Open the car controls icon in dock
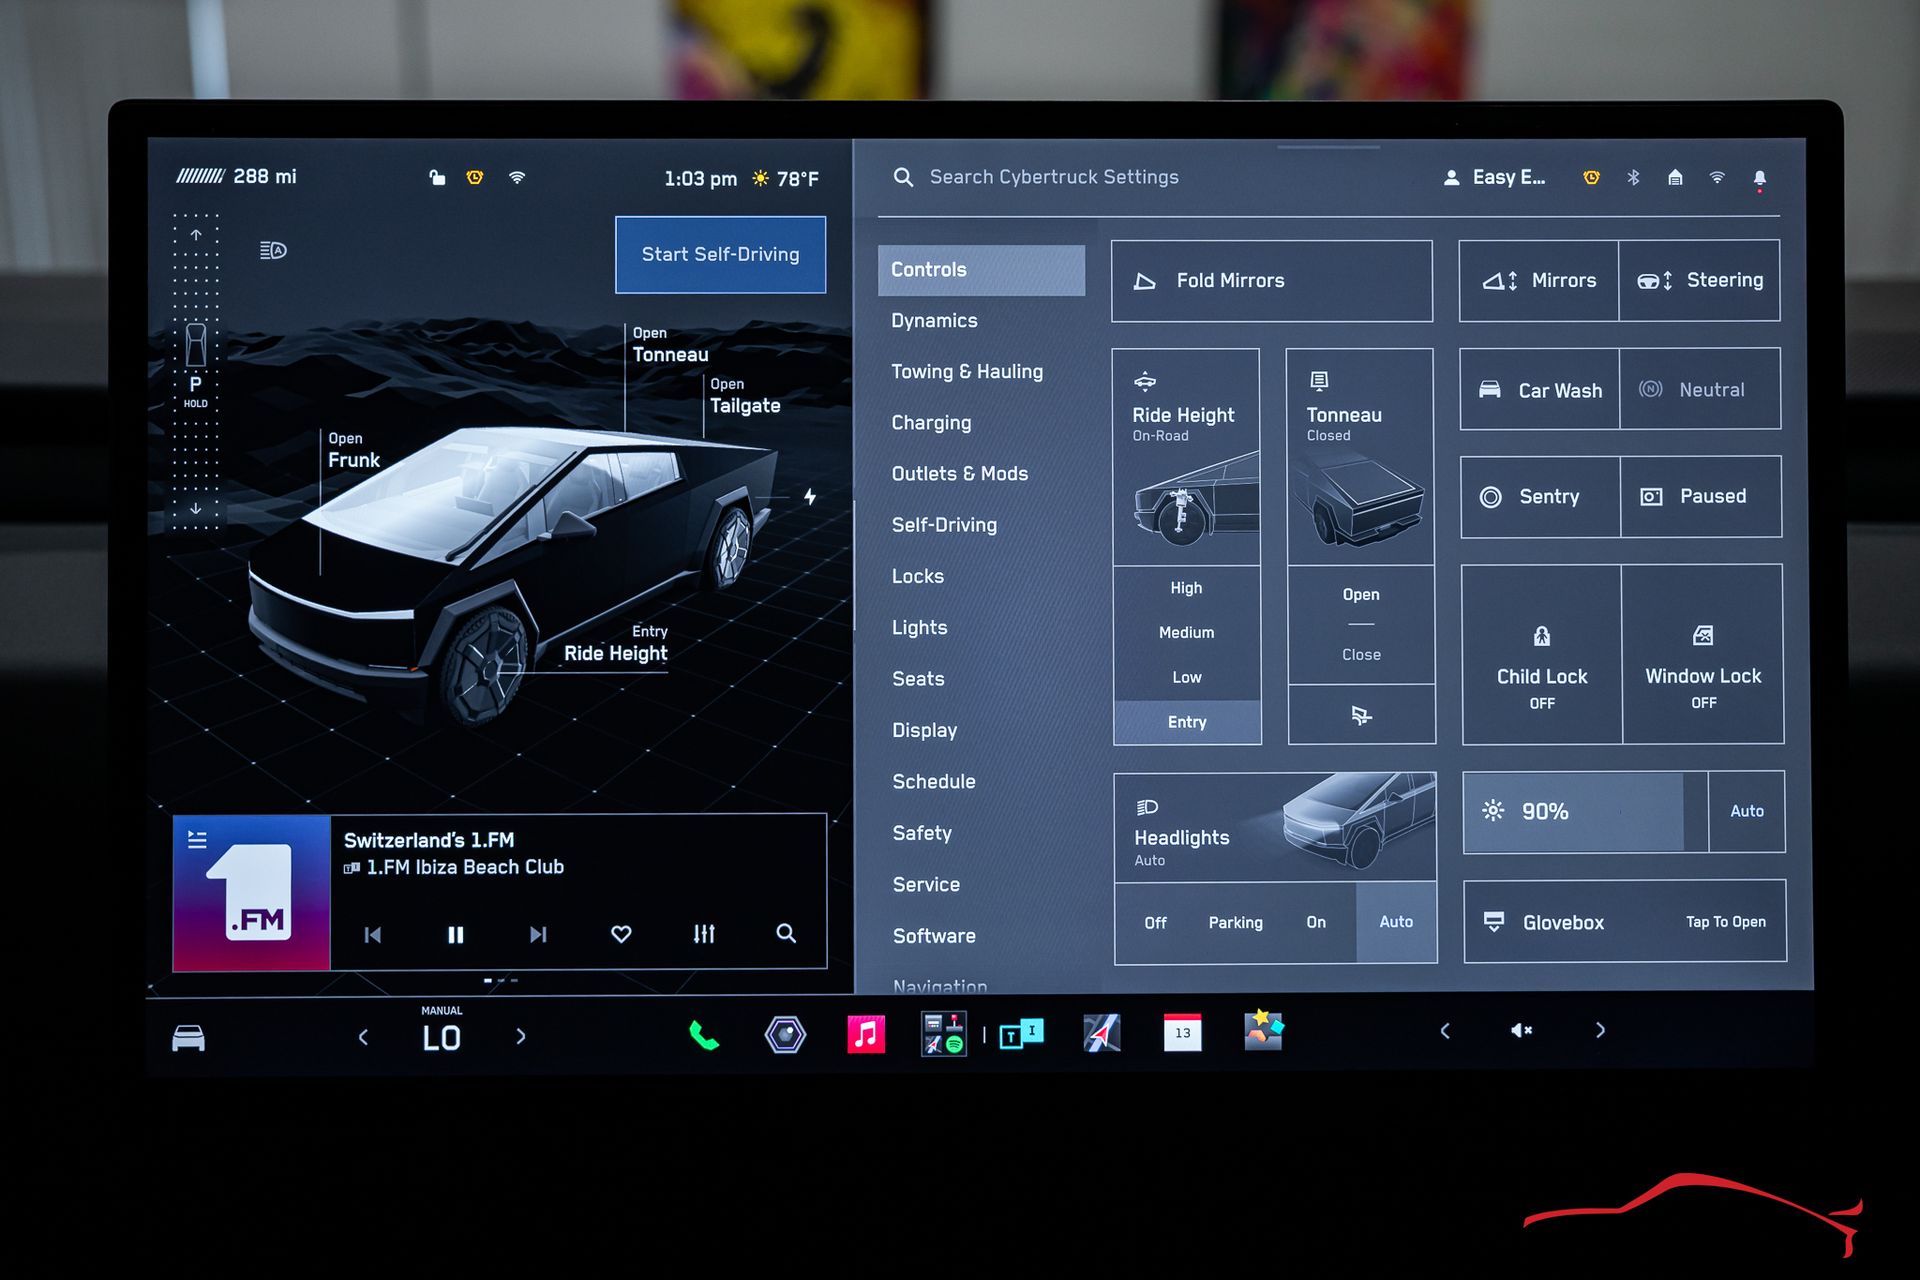 (188, 1038)
